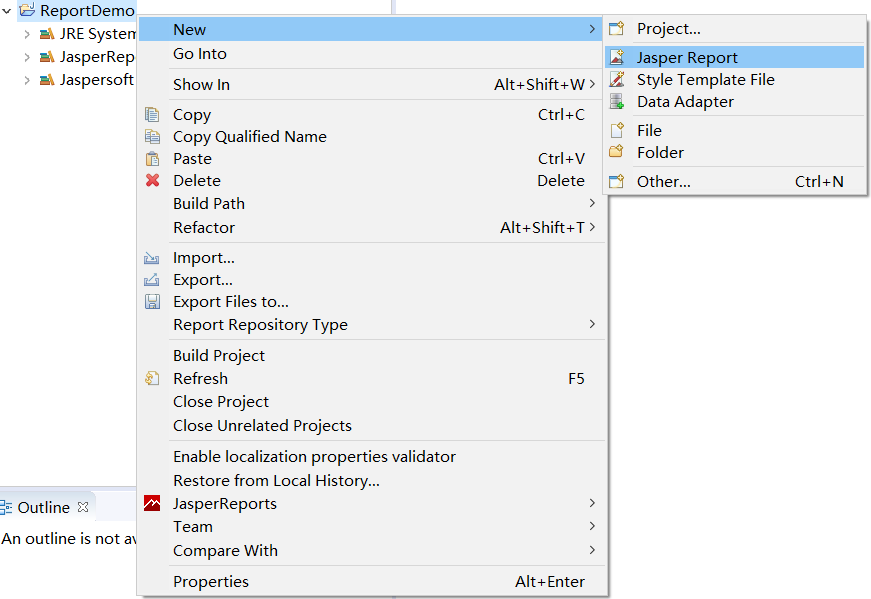Select the ReportDemo project in tree
871x599 pixels.
tap(87, 11)
